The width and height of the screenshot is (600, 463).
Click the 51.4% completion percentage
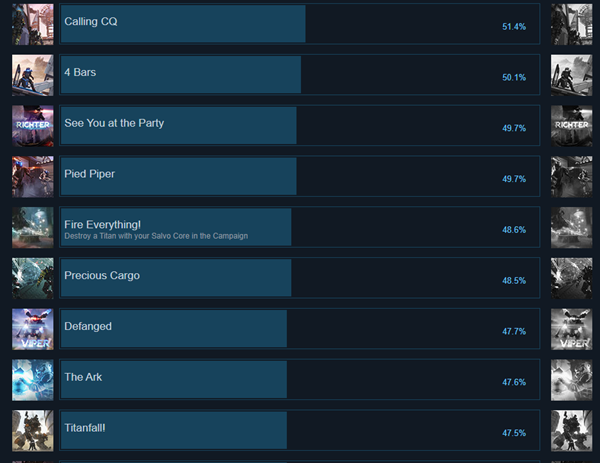[514, 27]
